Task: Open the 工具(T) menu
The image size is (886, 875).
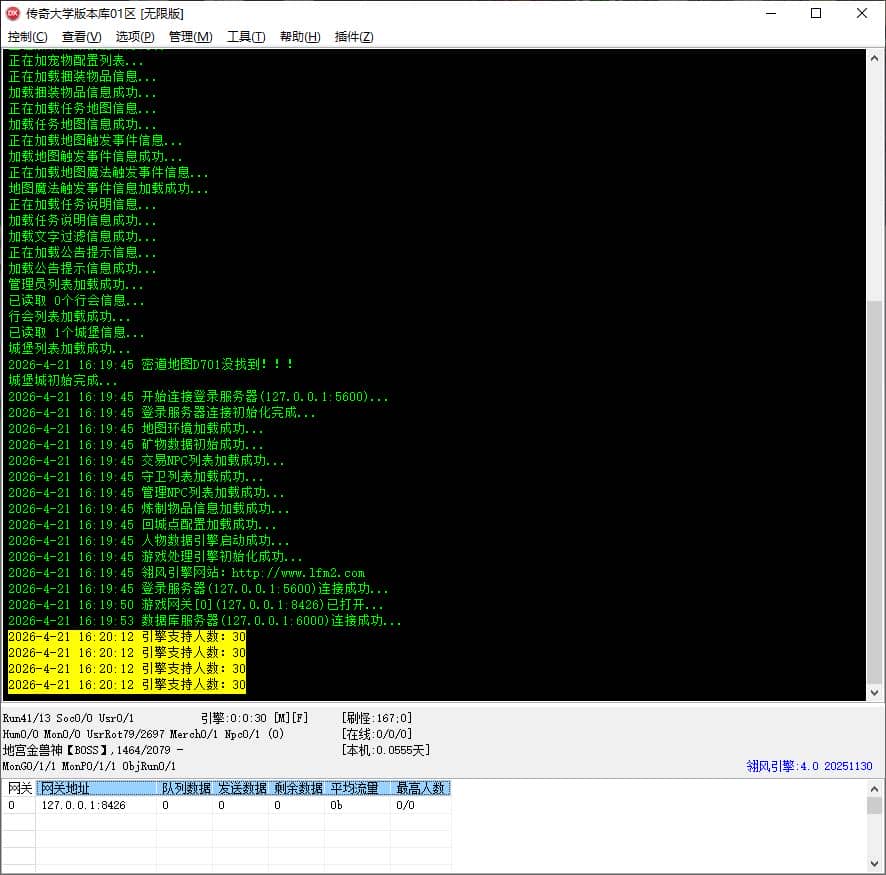Action: pos(246,37)
